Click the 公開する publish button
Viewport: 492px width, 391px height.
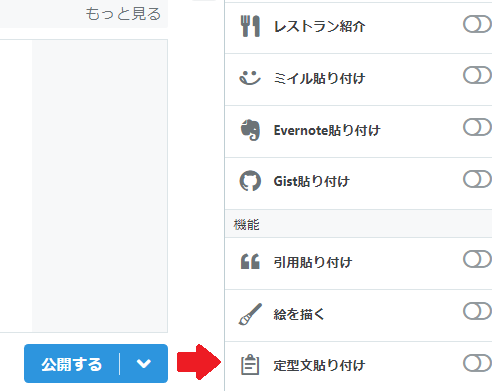pyautogui.click(x=72, y=364)
